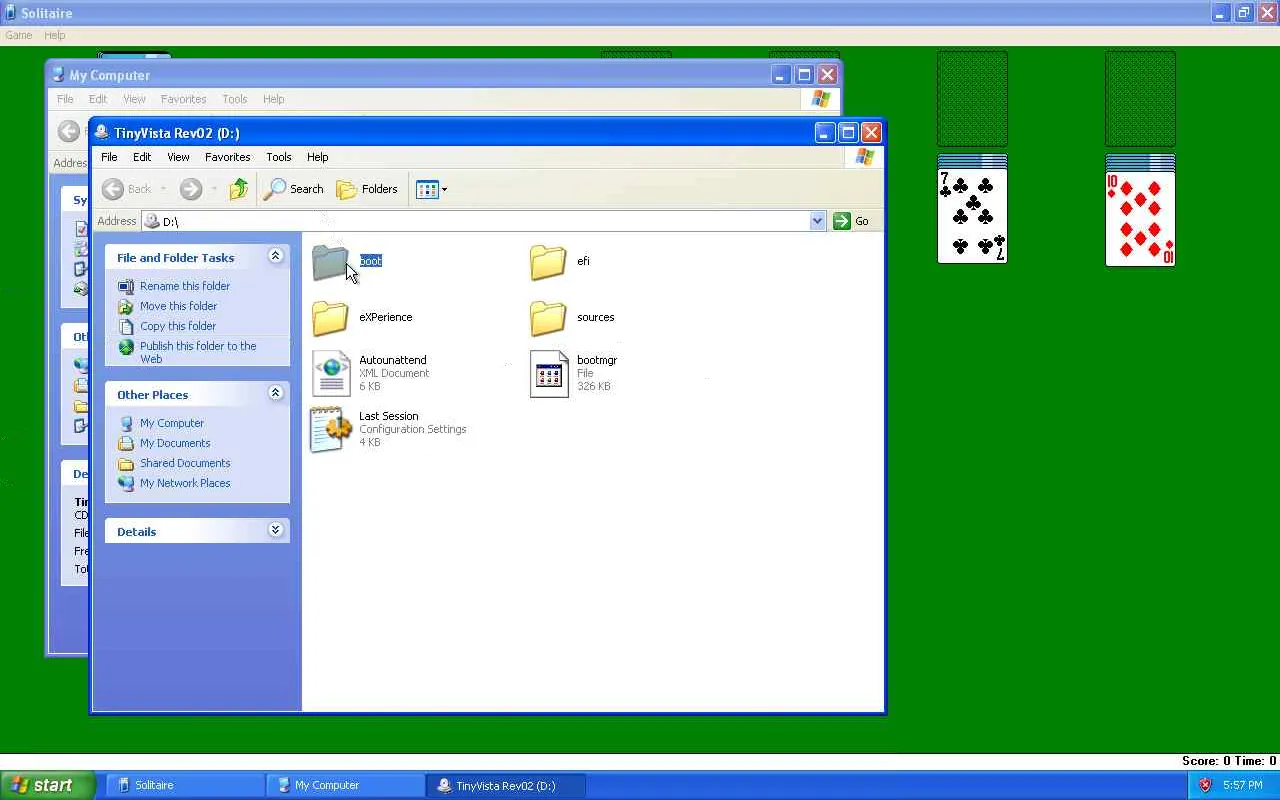Screen dimensions: 1280x800
Task: Open the View menu in My Computer window
Action: 134,99
